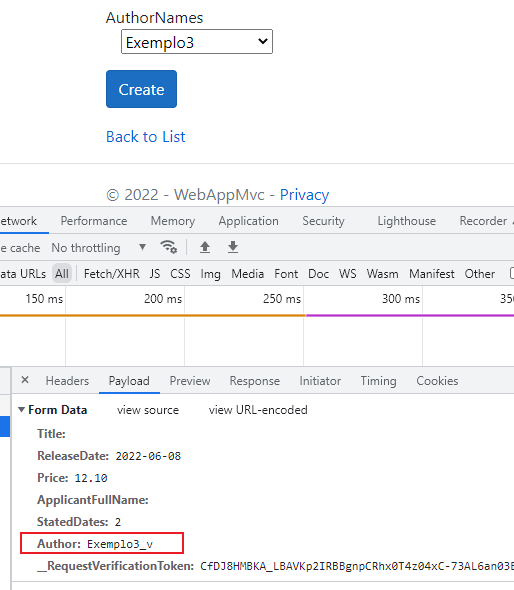Click the 200 ms timeline marker
514x590 pixels.
[163, 299]
